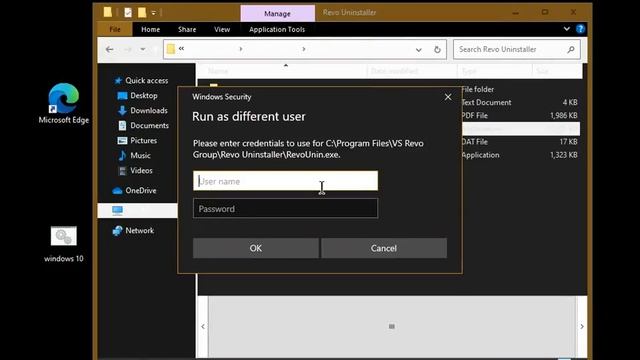Click the 17 KB size cell
Screen dimensions: 640x360
569,142
